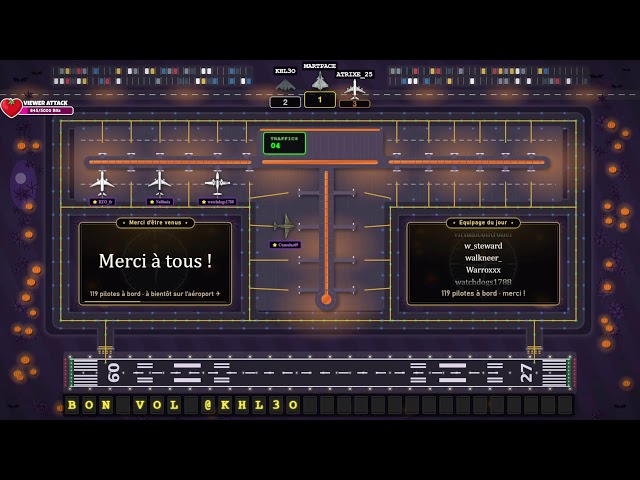Screen dimensions: 640x480
Task: Click the runway 09 number marking
Action: pyautogui.click(x=114, y=373)
